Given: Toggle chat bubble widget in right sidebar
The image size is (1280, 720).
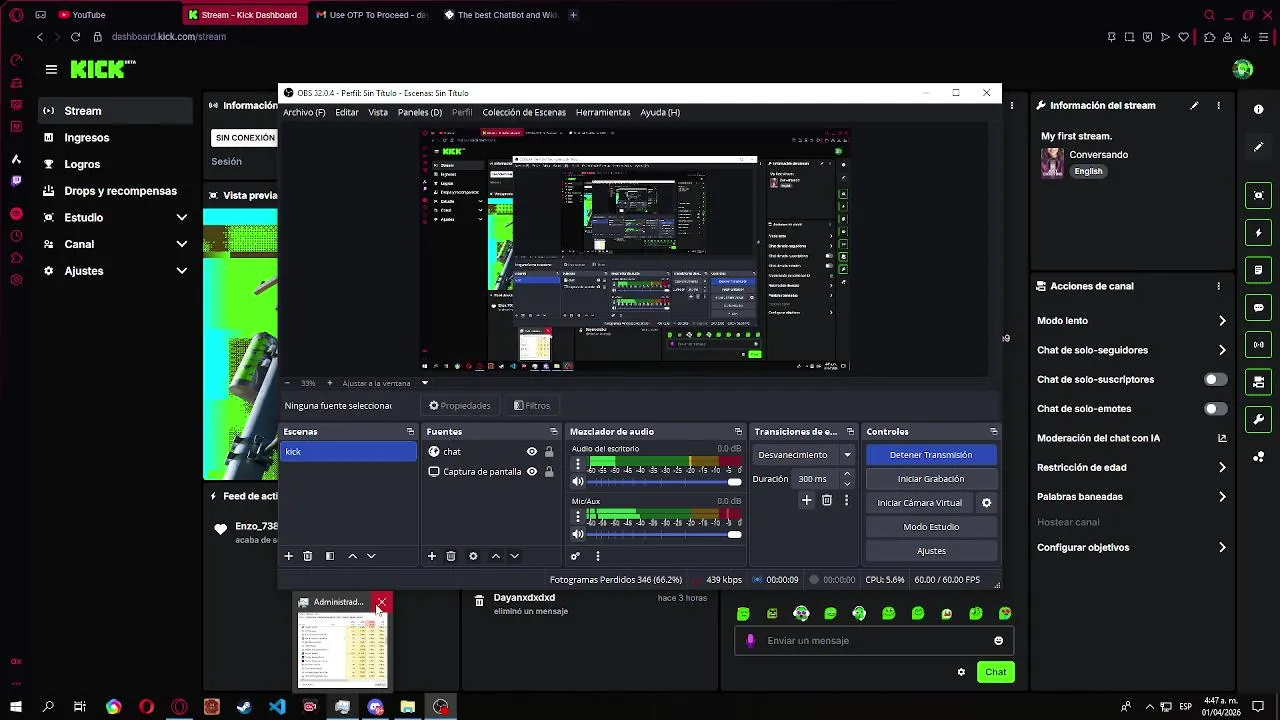Looking at the screenshot, I should coord(1259,307).
